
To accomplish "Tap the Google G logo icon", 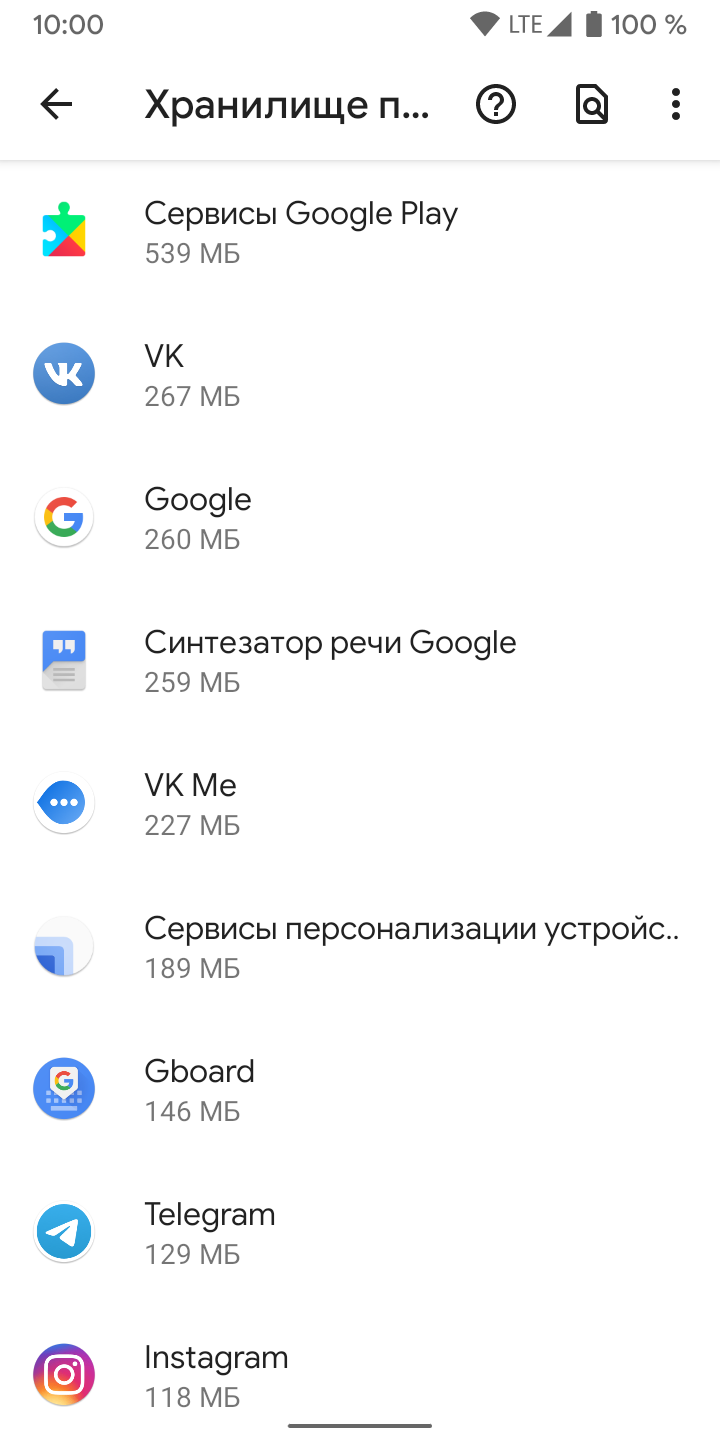I will point(64,517).
